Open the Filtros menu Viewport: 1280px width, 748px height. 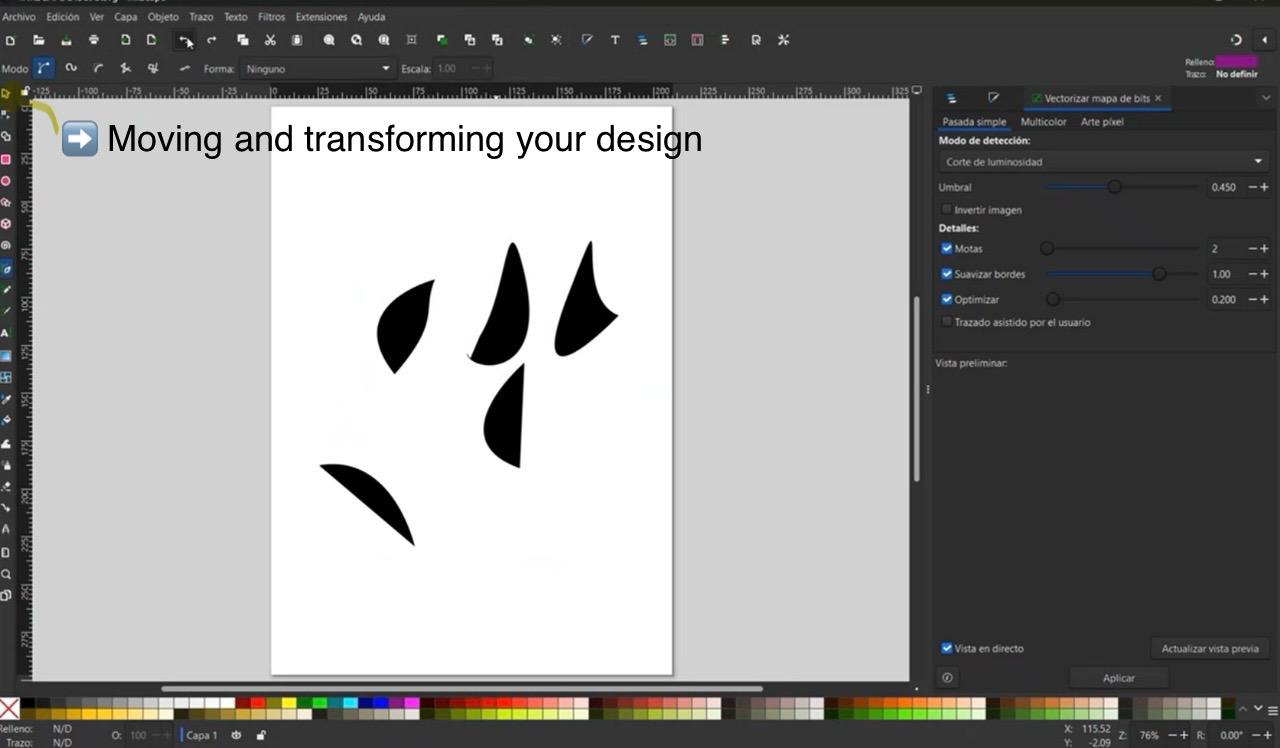point(271,17)
